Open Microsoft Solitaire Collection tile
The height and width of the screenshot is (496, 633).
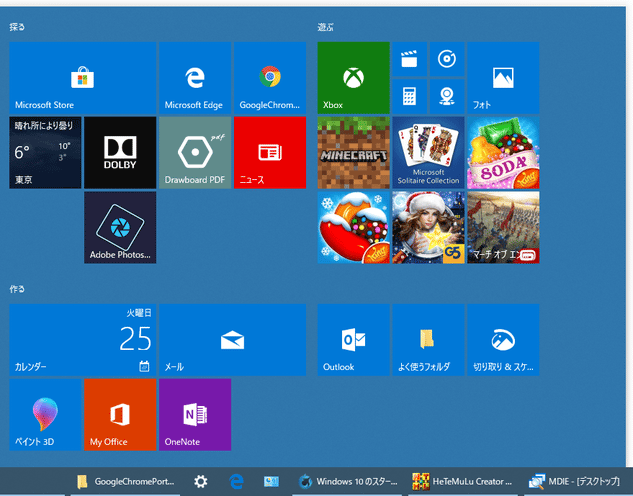point(428,153)
